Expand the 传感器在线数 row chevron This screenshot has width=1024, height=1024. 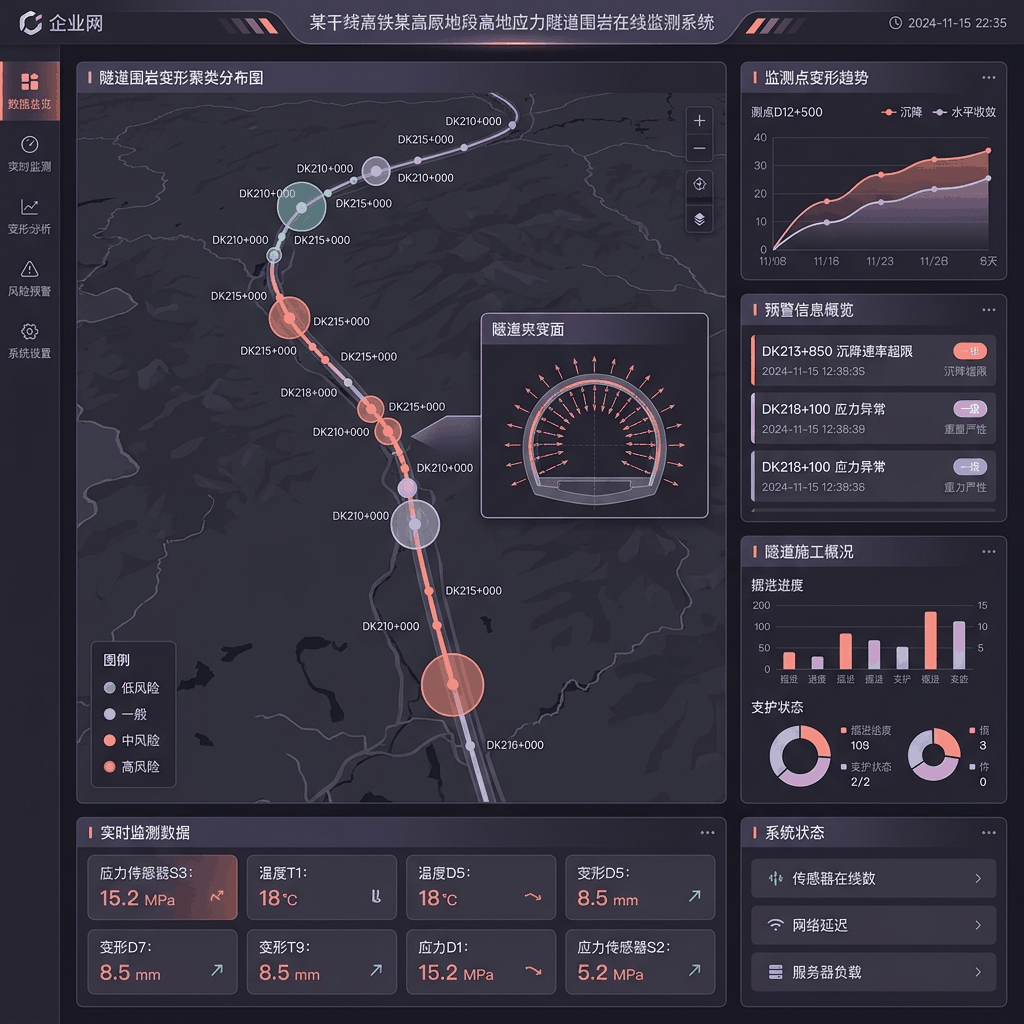(978, 878)
